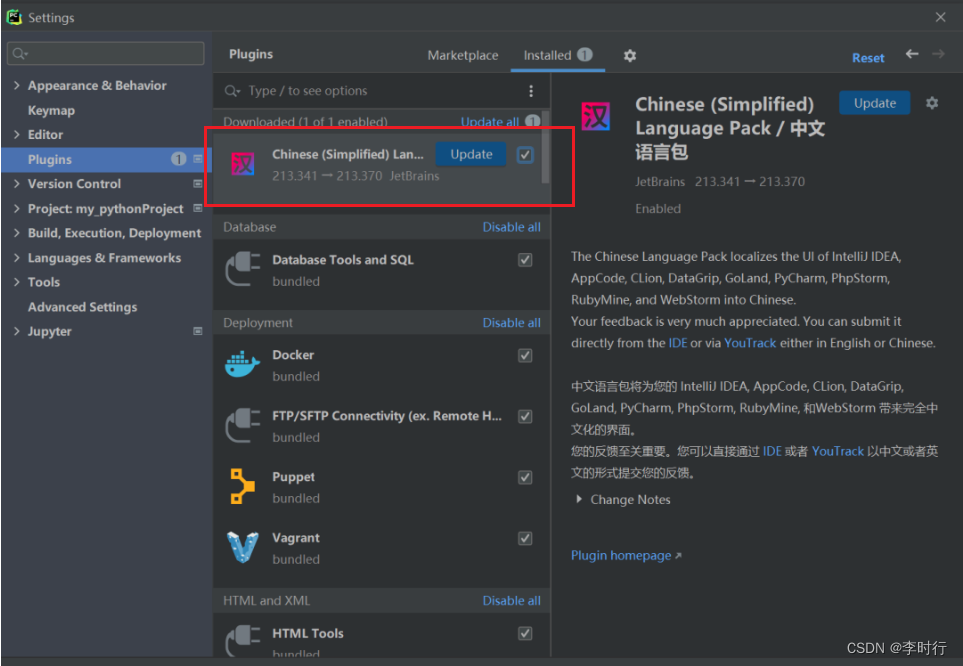Screen dimensions: 963x666
Task: Expand the Jupyter settings node
Action: (17, 331)
